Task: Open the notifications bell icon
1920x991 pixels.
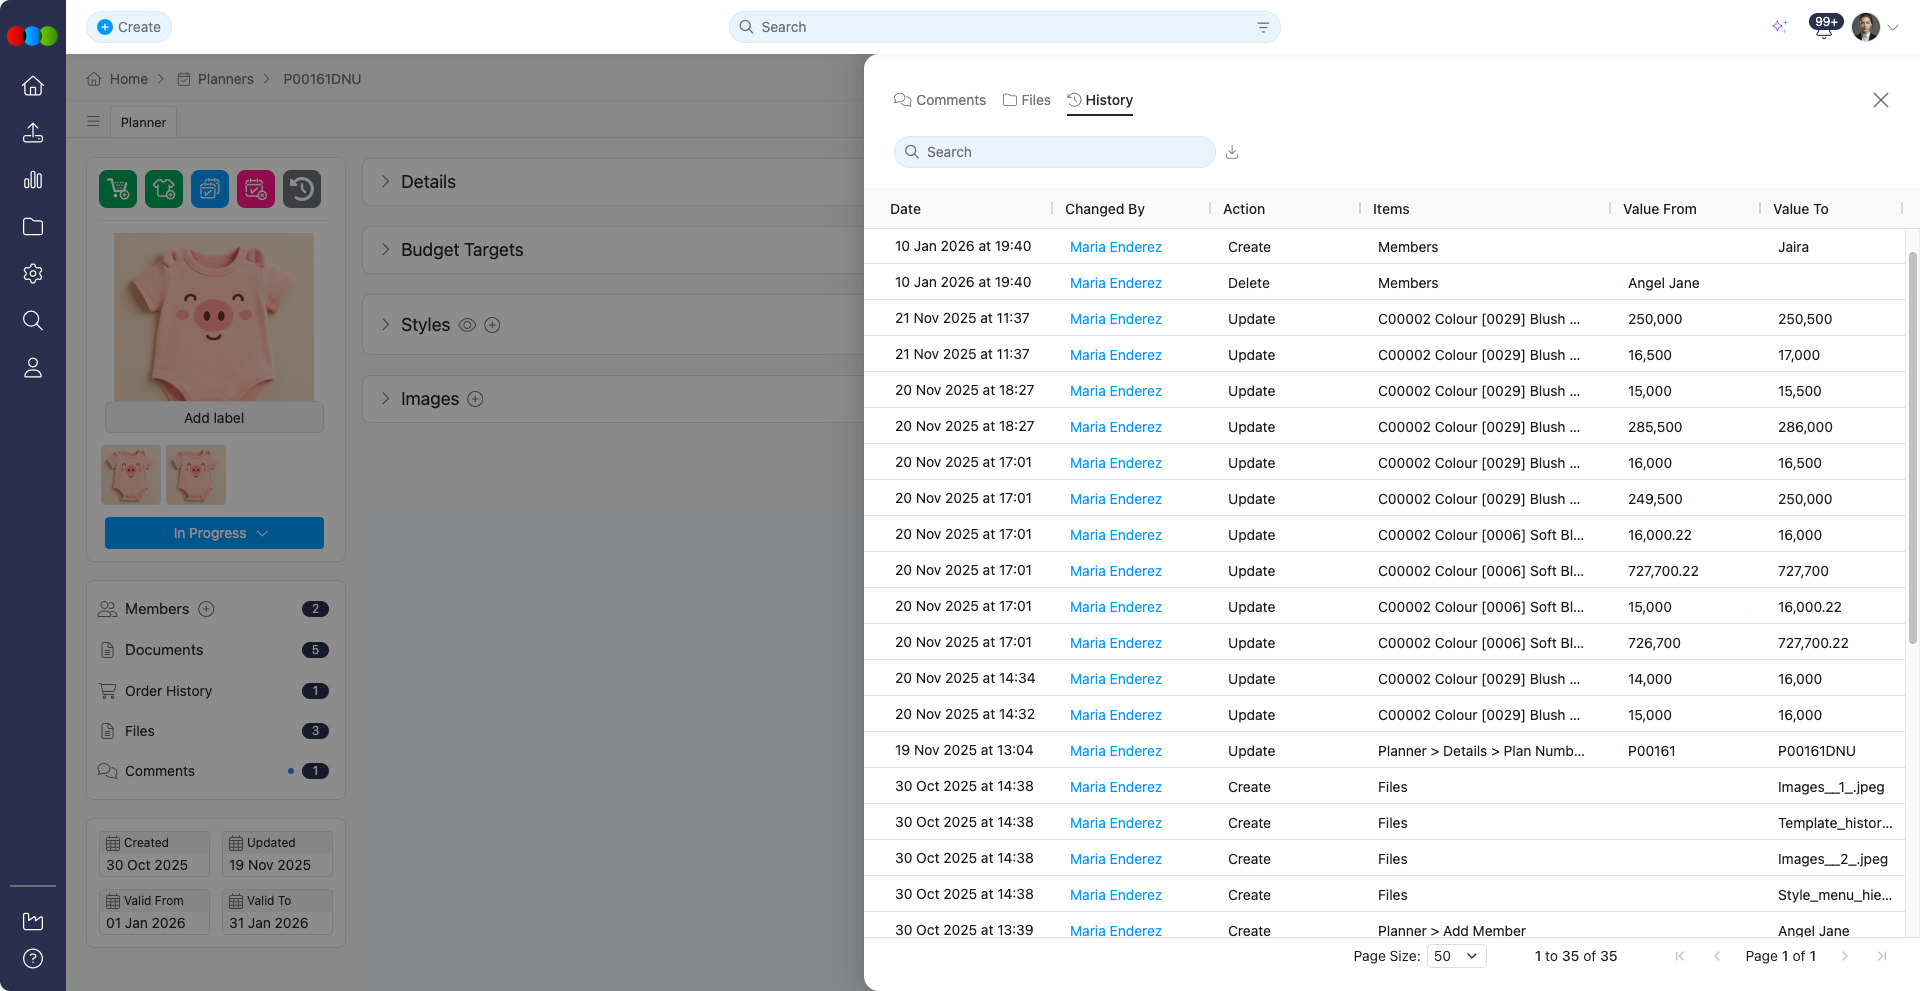Action: pyautogui.click(x=1823, y=28)
